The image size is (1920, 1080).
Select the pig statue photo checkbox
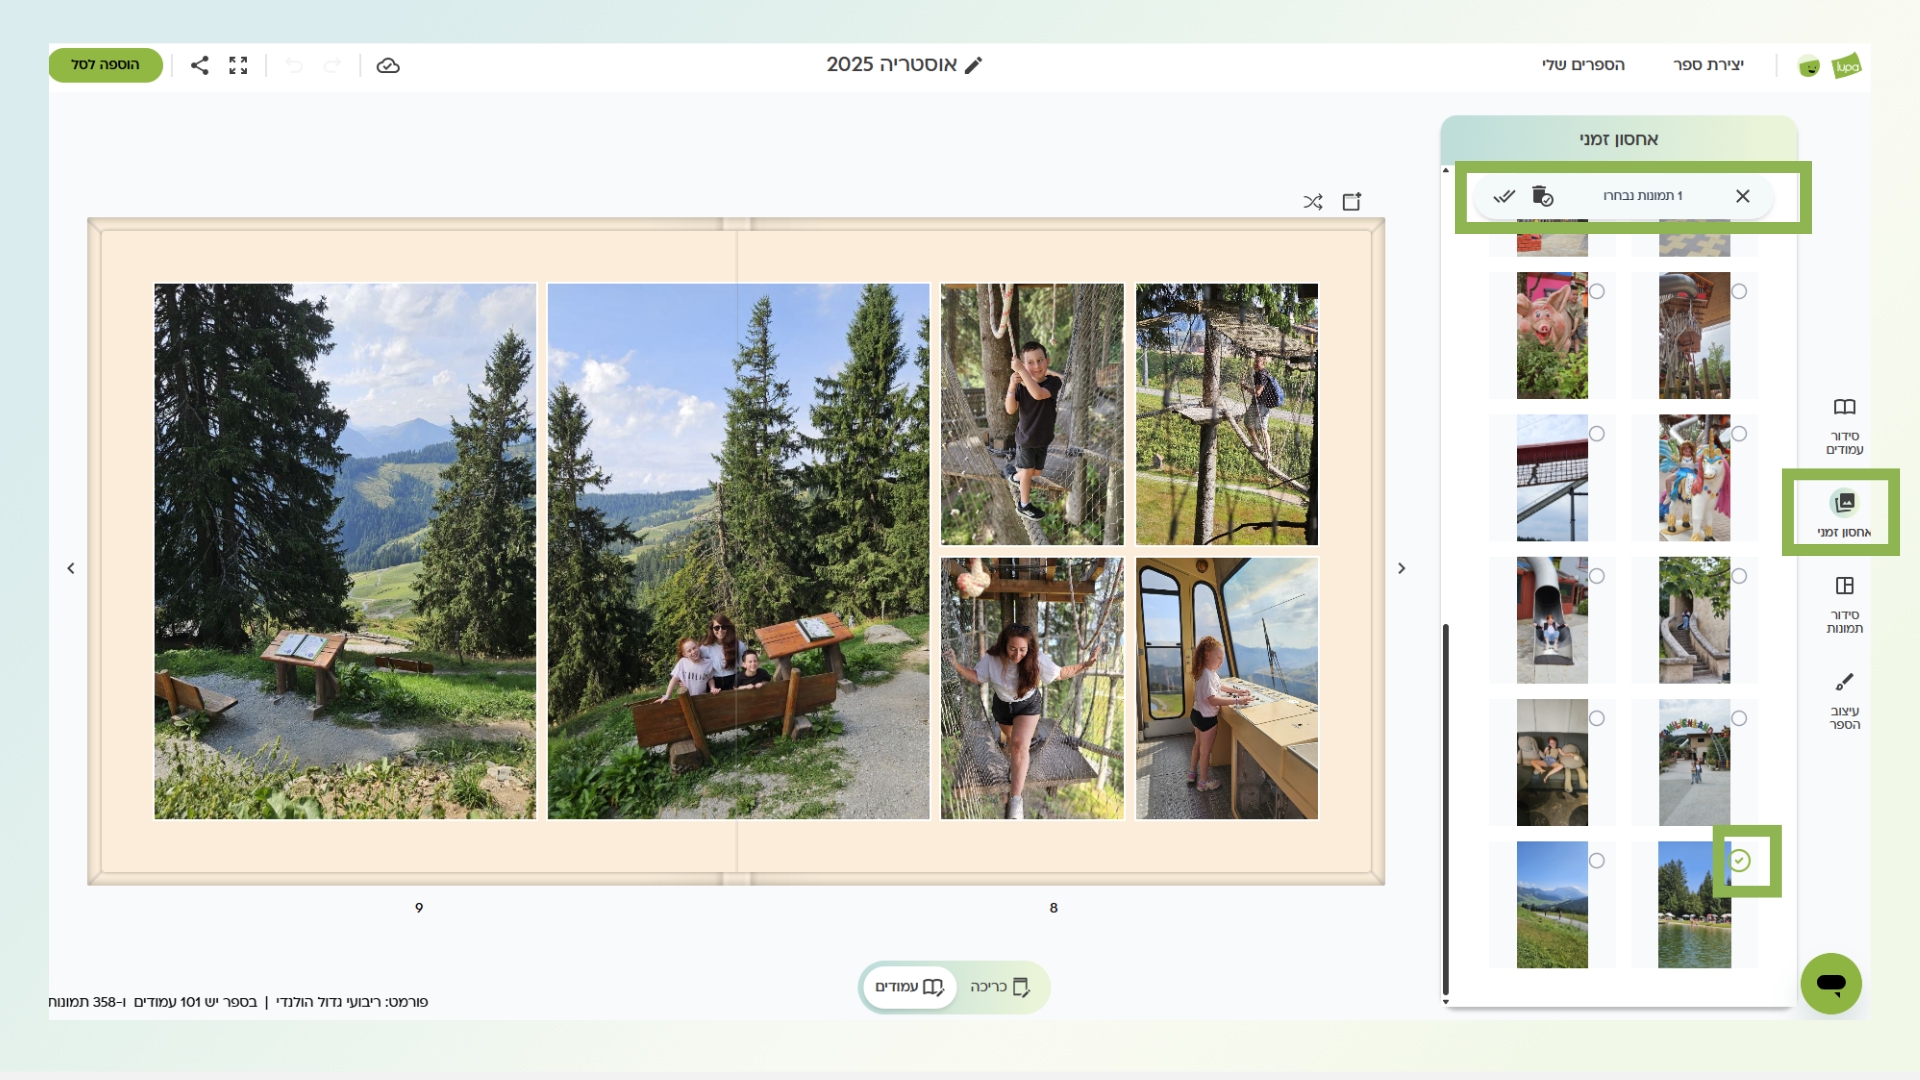1597,292
